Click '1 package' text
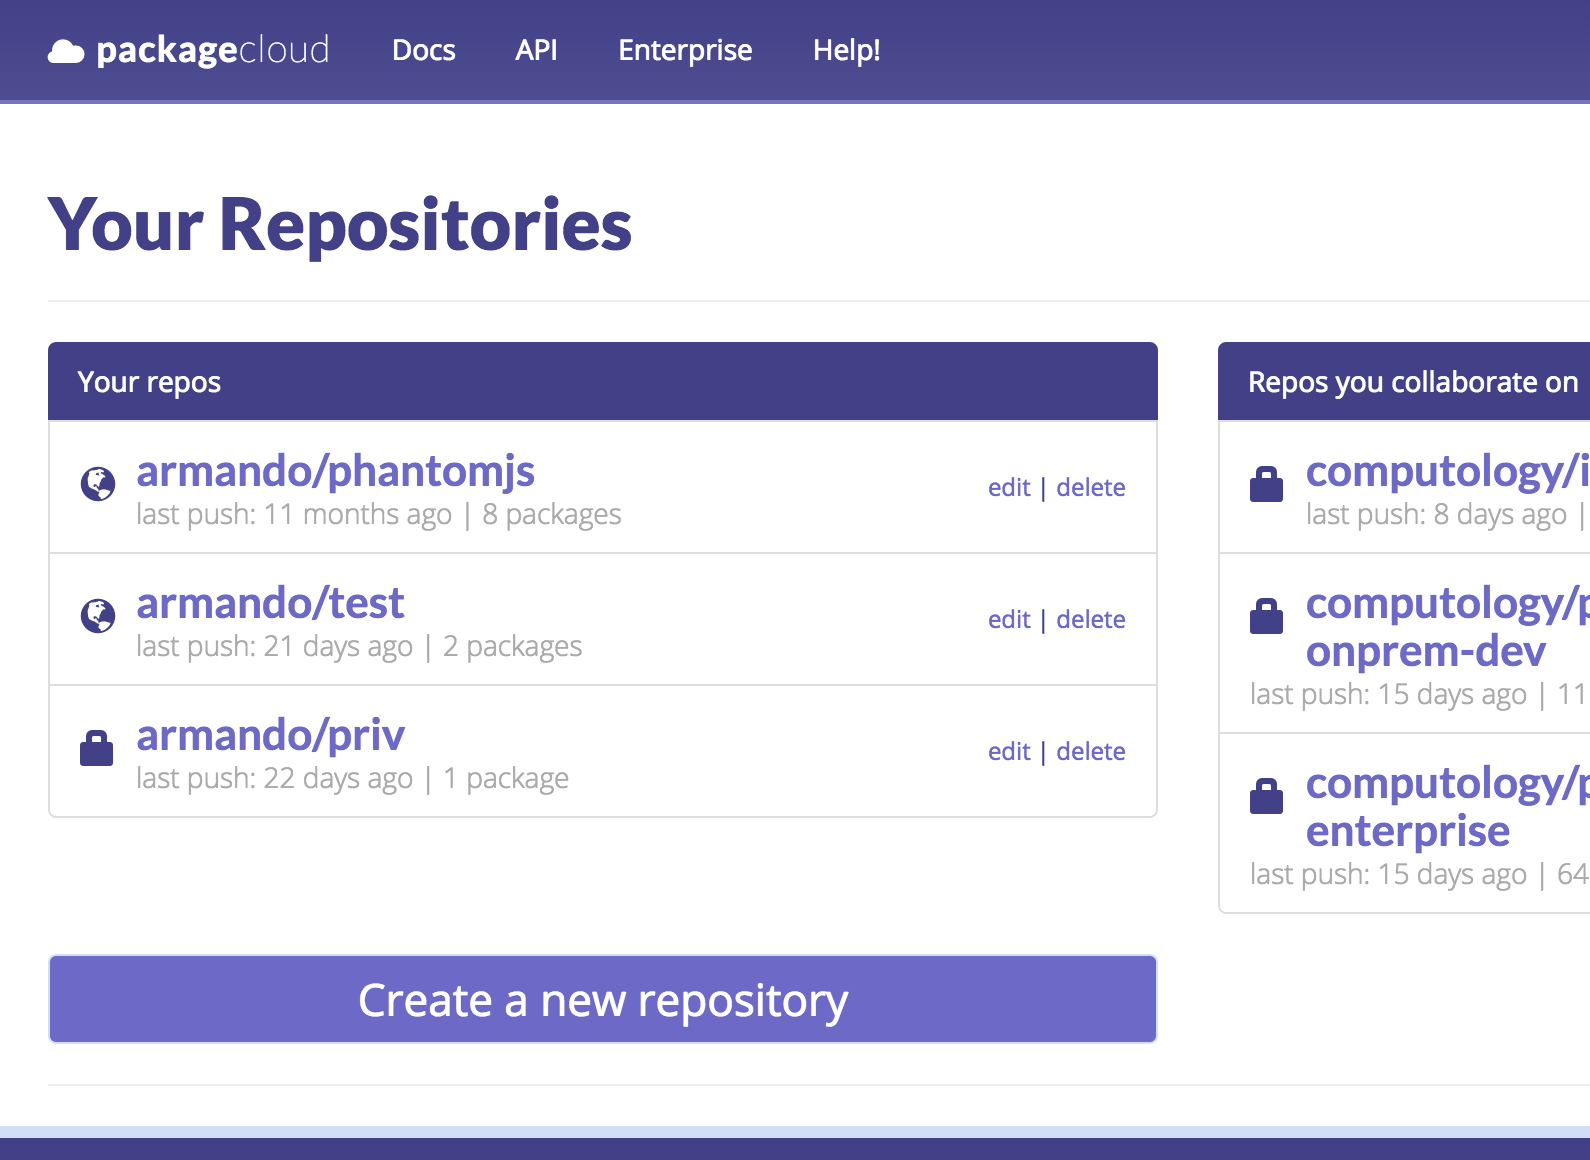Screen dimensions: 1590x1160 [x=506, y=778]
